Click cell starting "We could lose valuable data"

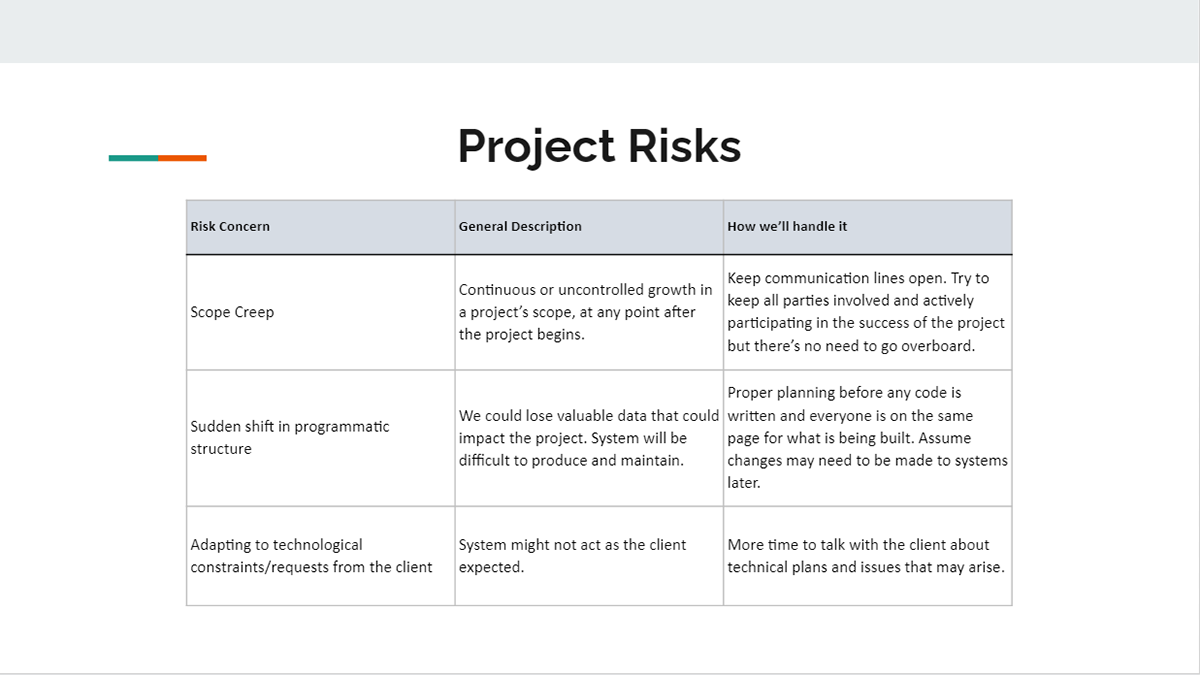pyautogui.click(x=588, y=438)
